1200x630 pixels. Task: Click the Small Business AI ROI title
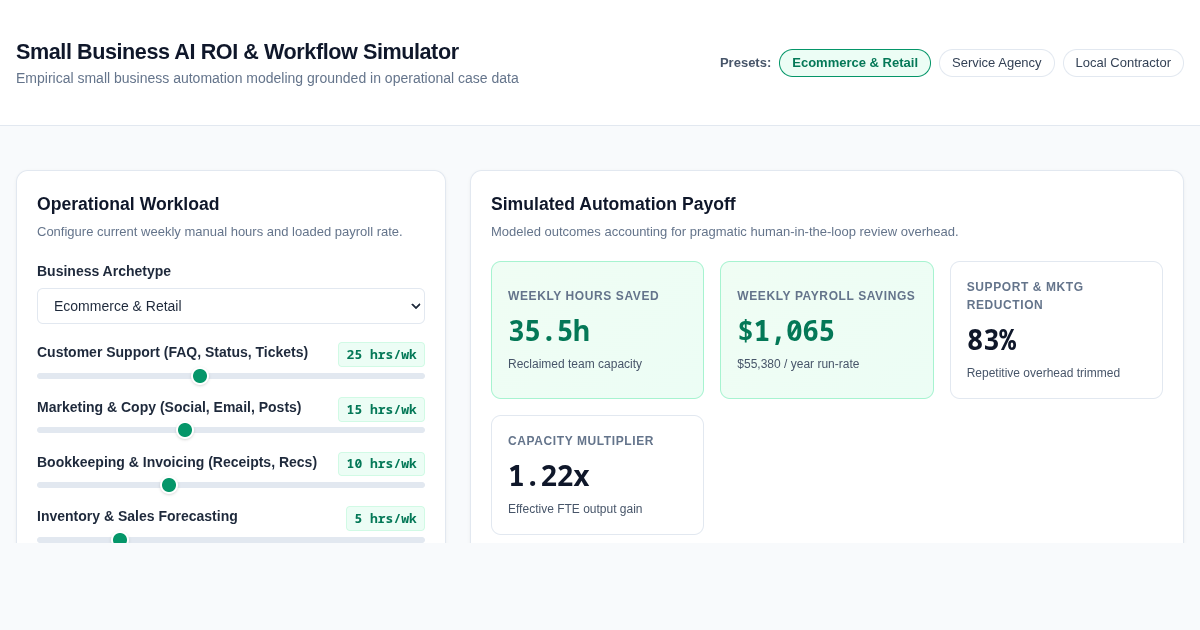(237, 51)
